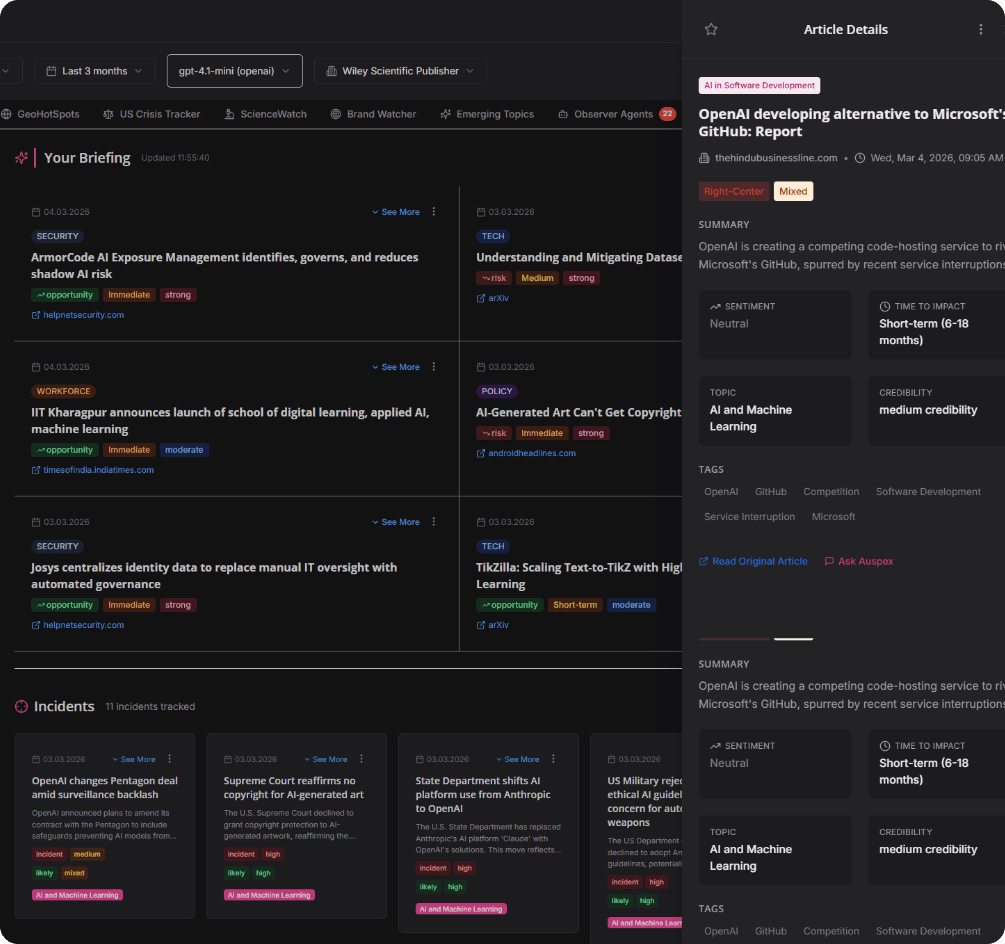Open IIT Kharagpur school of digital learning headline
The height and width of the screenshot is (944, 1005).
(230, 421)
